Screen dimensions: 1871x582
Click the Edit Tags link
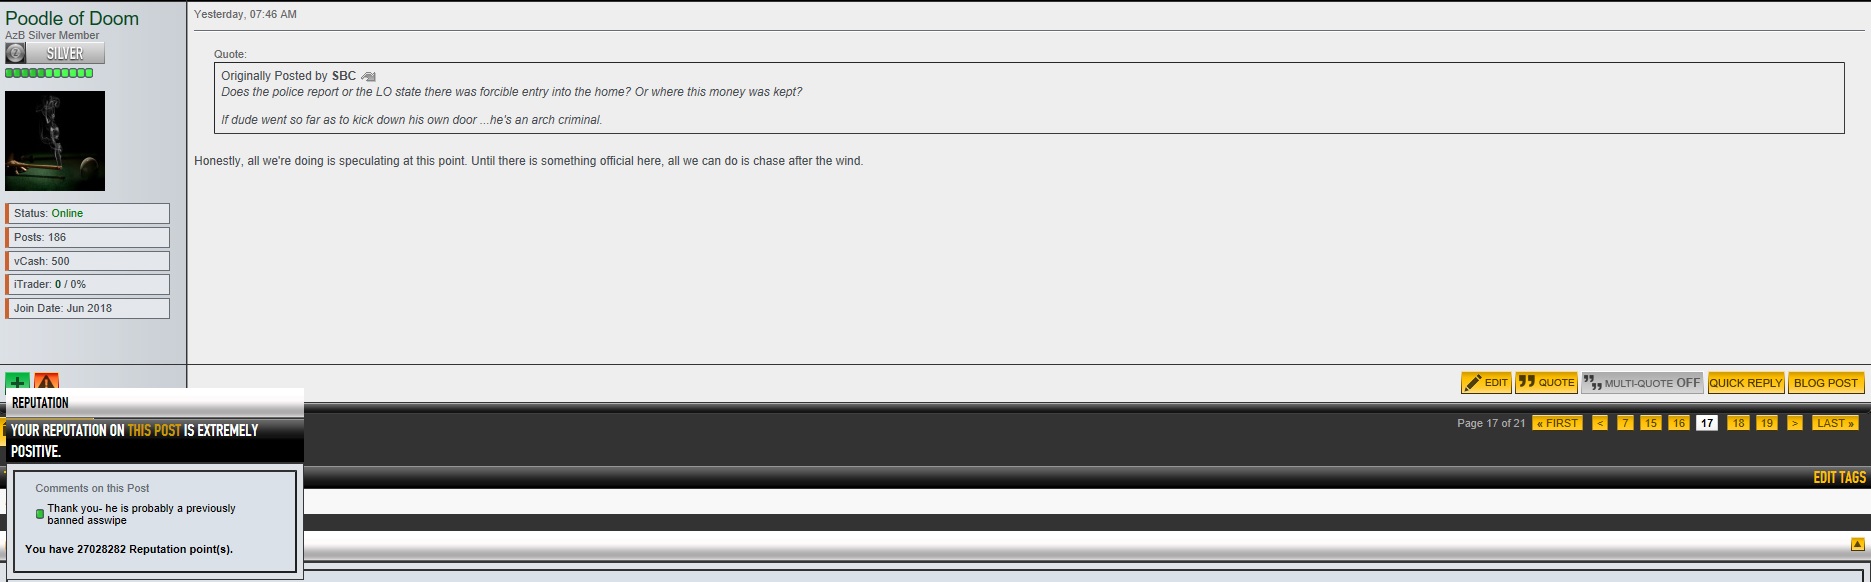tap(1839, 477)
